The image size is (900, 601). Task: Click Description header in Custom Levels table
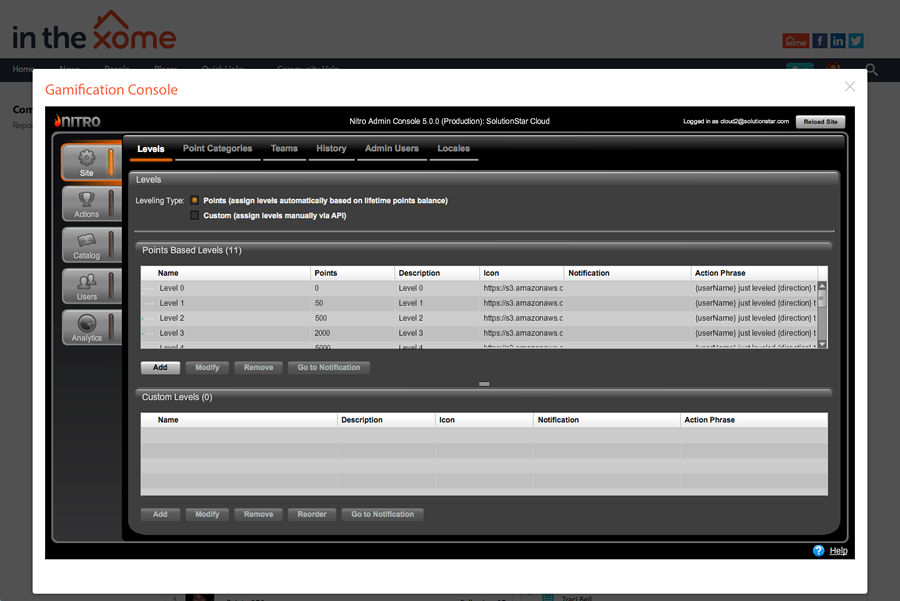click(x=386, y=420)
